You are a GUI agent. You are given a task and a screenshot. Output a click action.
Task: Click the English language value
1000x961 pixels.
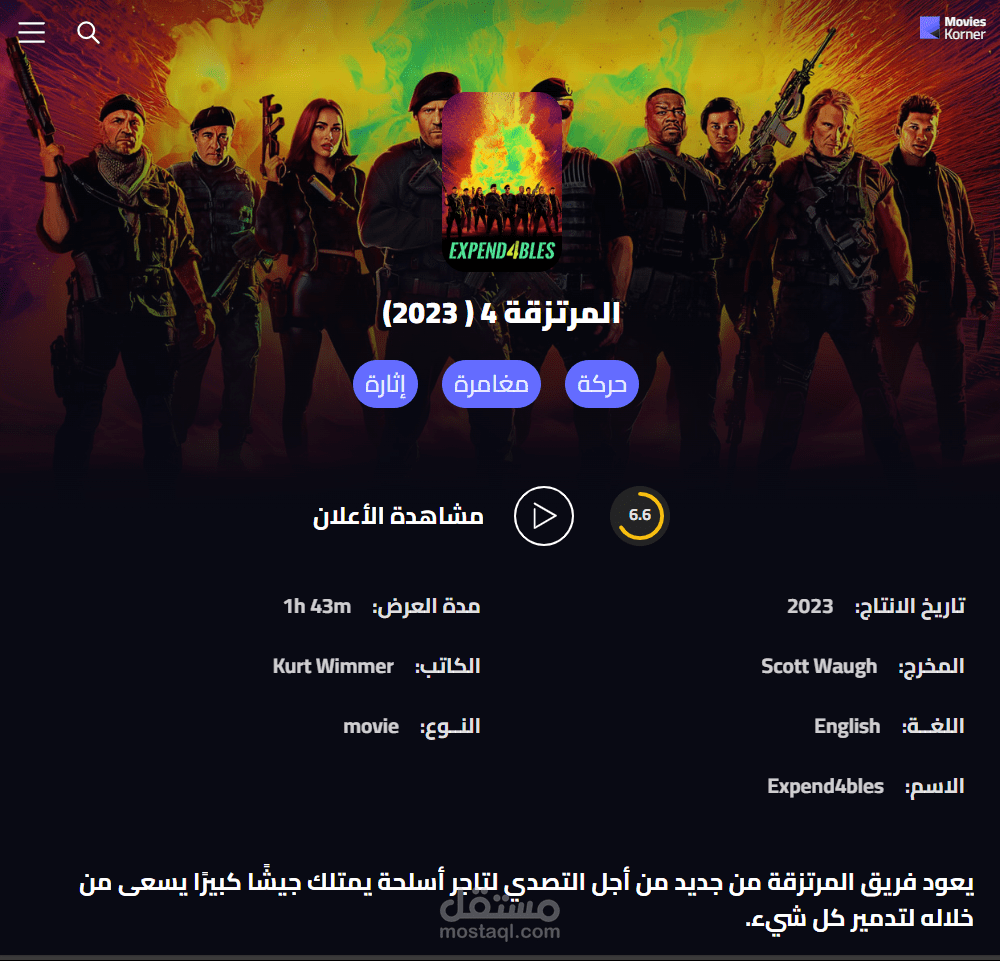(847, 727)
